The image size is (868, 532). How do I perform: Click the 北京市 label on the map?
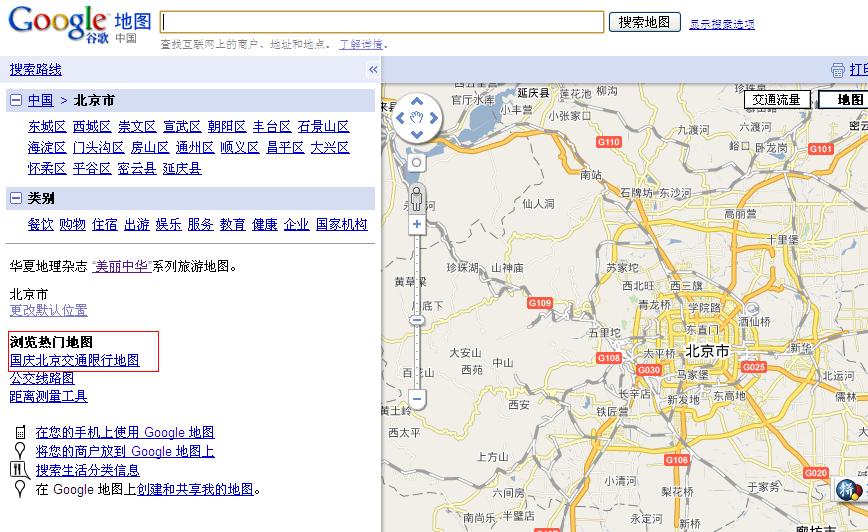pyautogui.click(x=707, y=351)
